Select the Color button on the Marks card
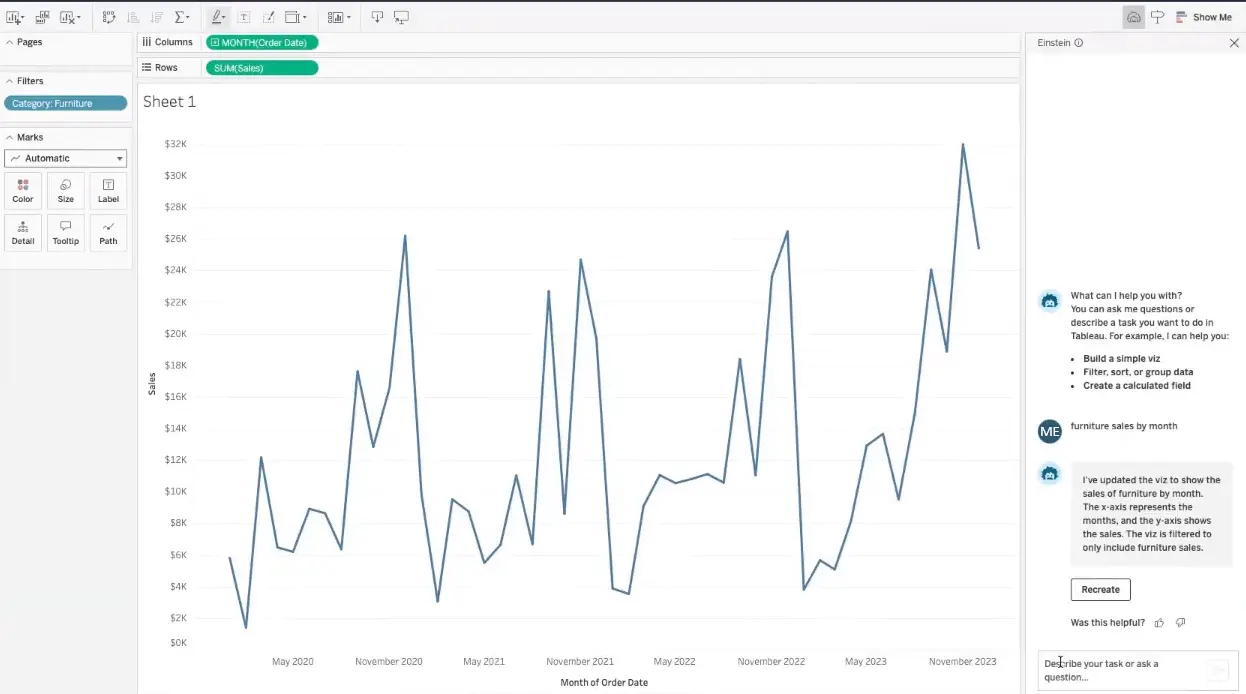The image size is (1246, 694). point(22,190)
